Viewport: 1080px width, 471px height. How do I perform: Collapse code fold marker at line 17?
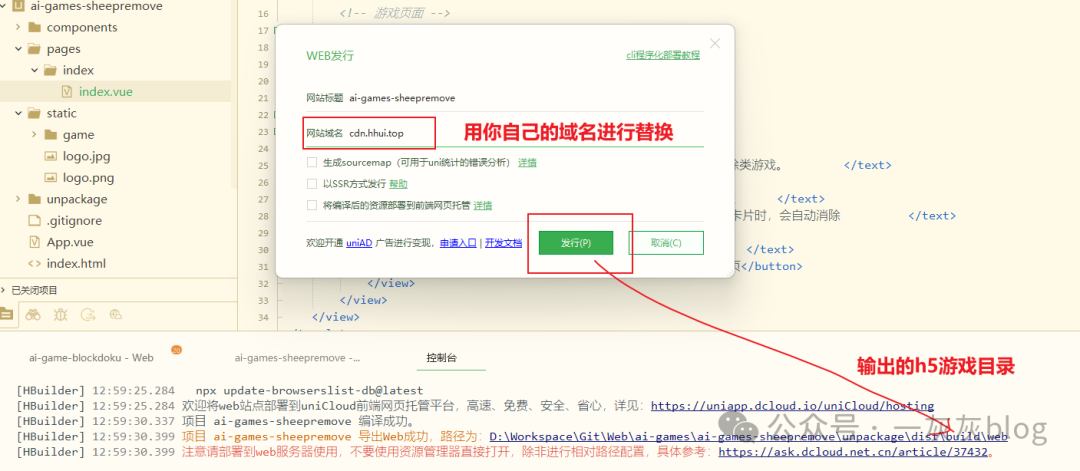pos(275,31)
